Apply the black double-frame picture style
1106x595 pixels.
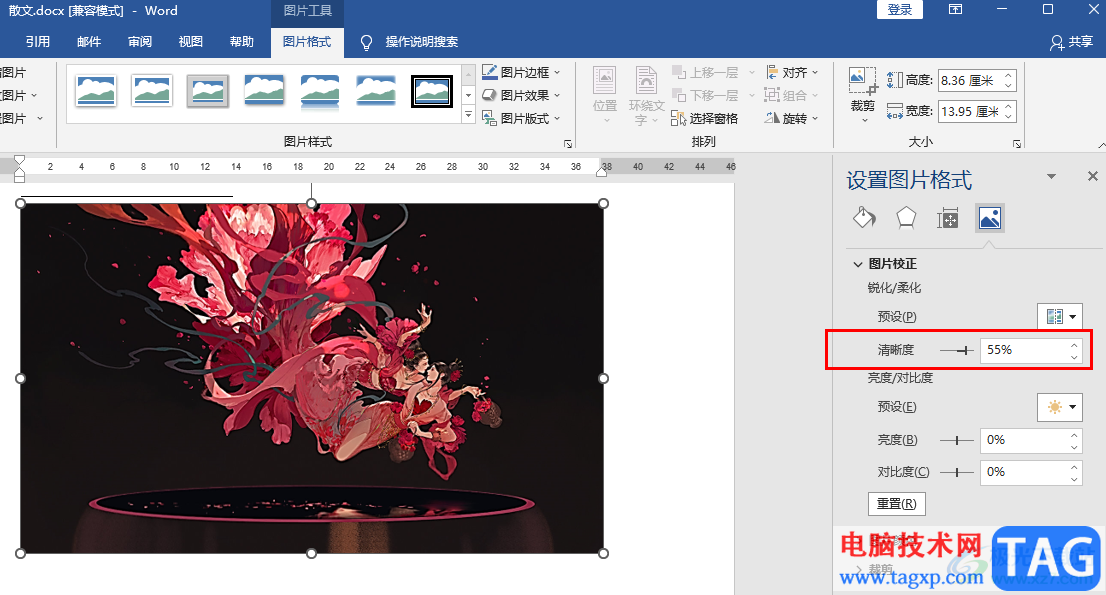pyautogui.click(x=432, y=91)
